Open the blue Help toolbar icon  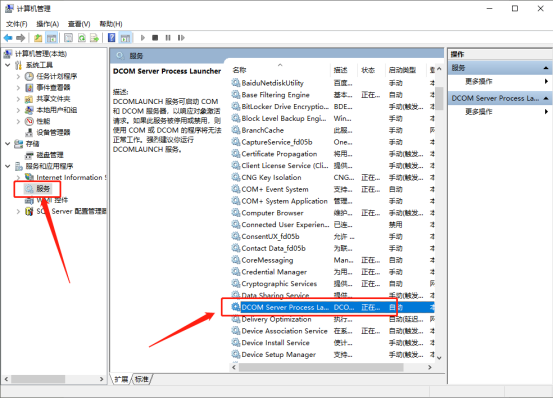[x=111, y=38]
